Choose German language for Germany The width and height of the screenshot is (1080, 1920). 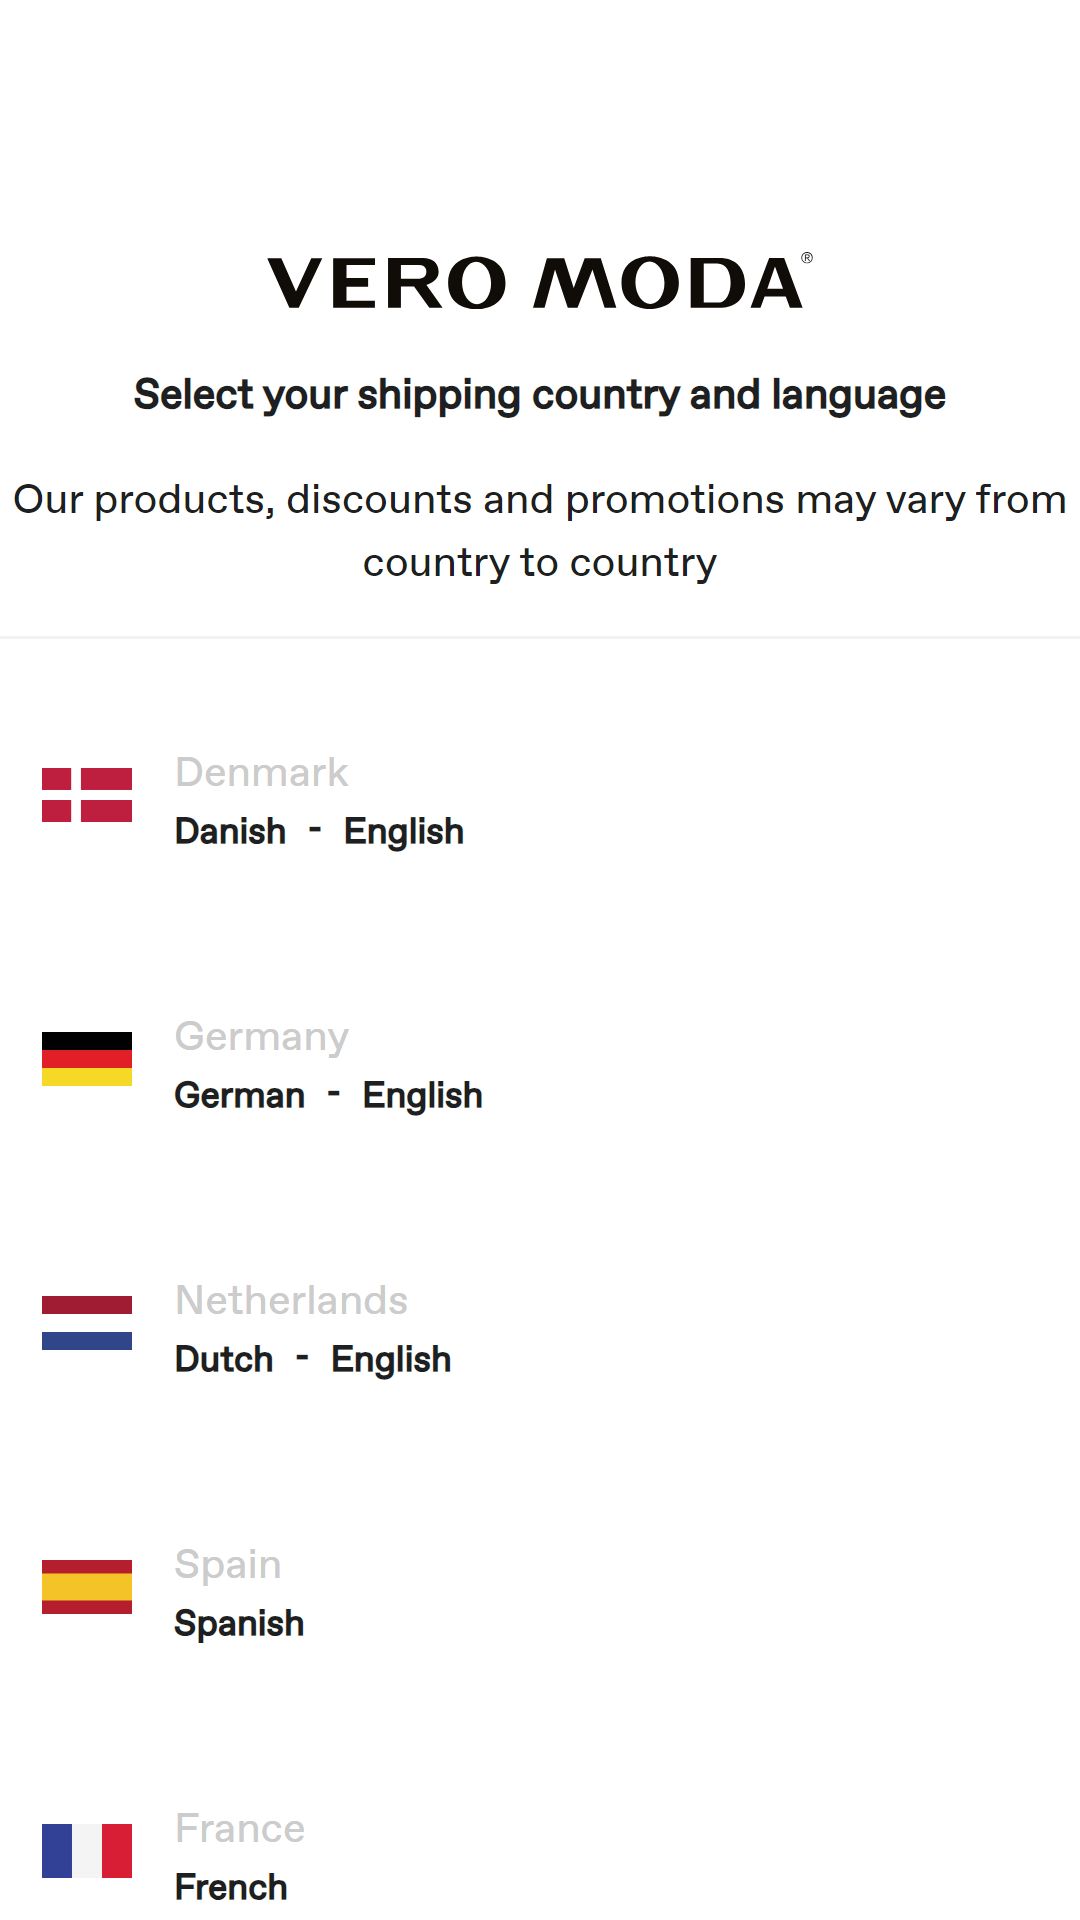click(240, 1095)
